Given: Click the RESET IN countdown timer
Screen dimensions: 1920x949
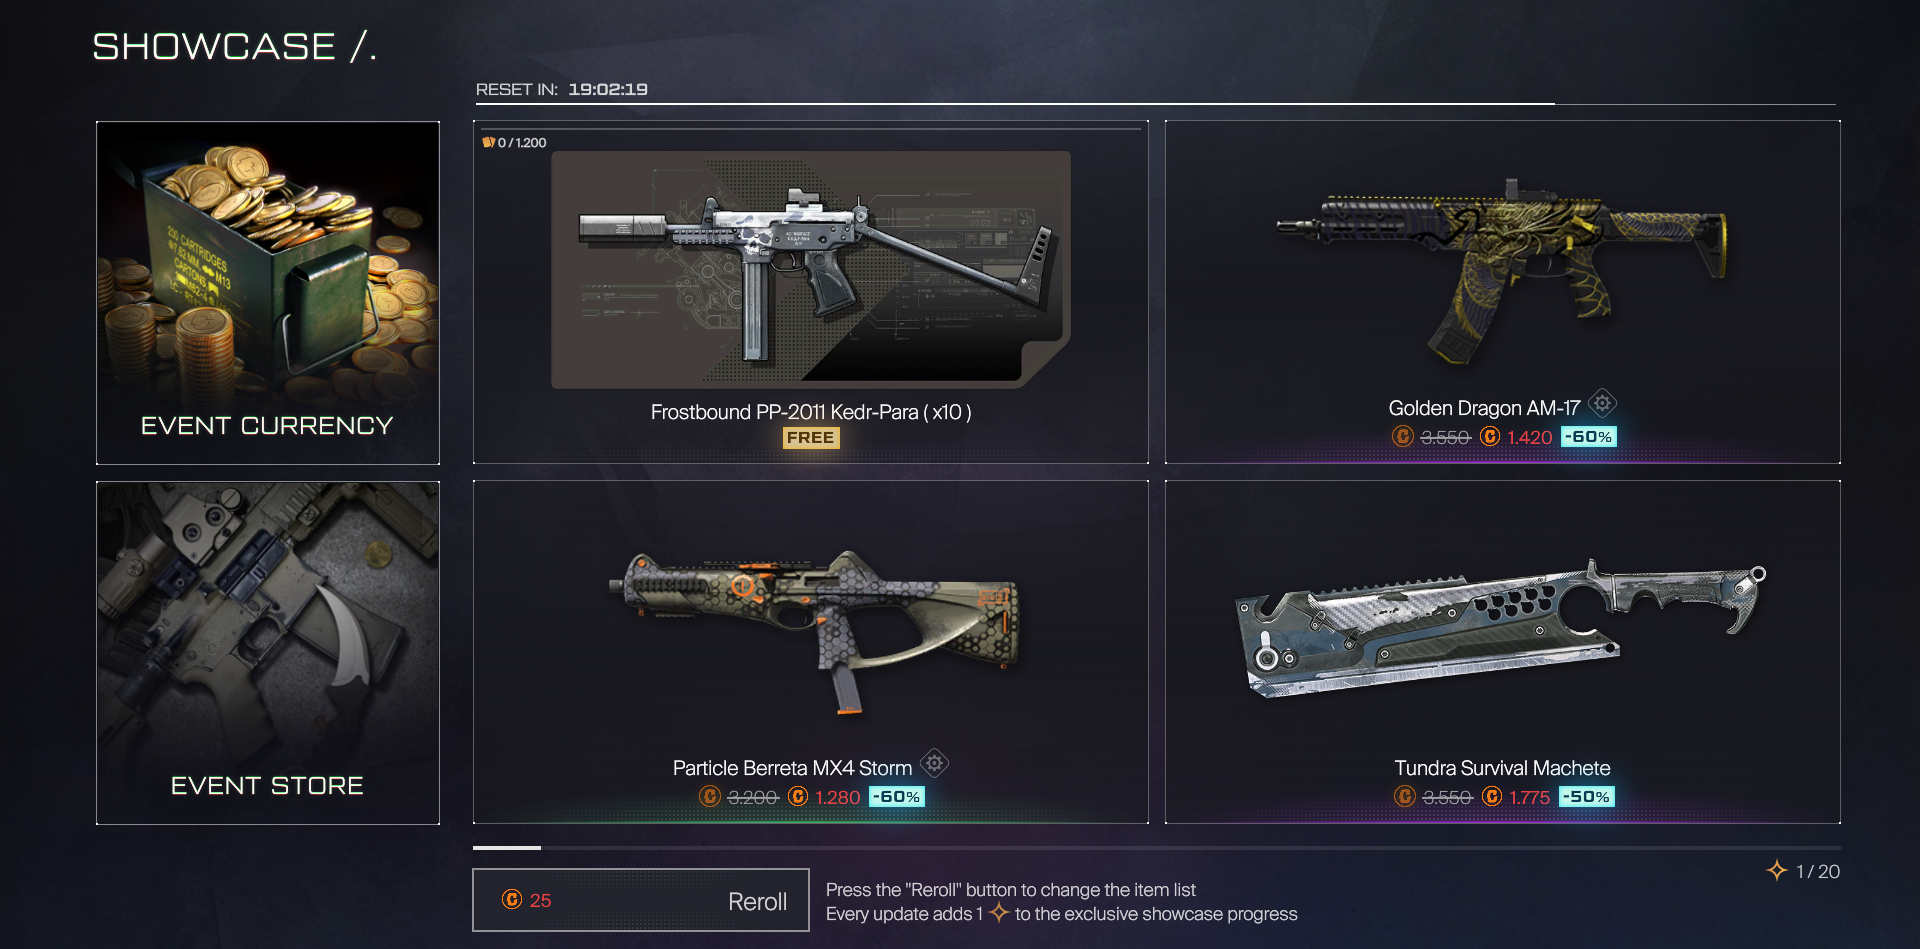Looking at the screenshot, I should click(562, 89).
